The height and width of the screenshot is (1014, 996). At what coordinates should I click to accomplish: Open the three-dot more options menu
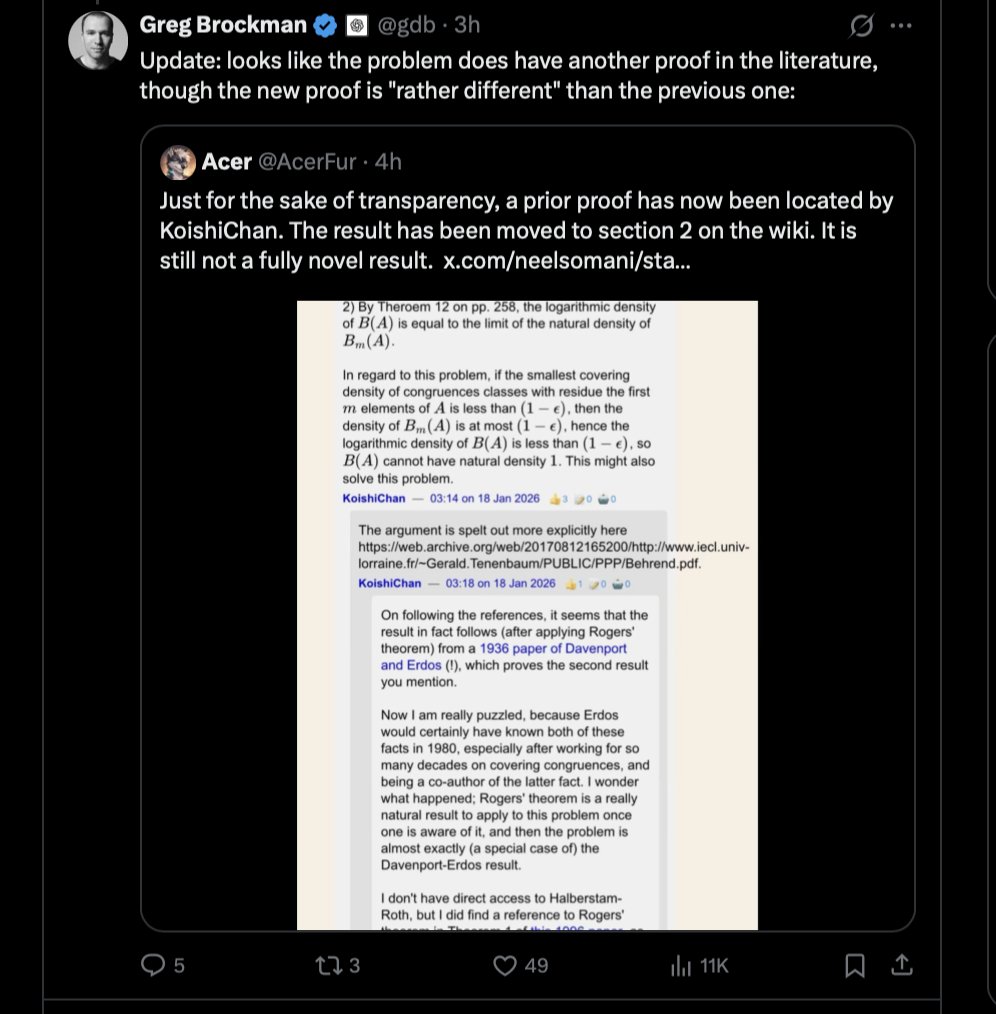[x=901, y=26]
